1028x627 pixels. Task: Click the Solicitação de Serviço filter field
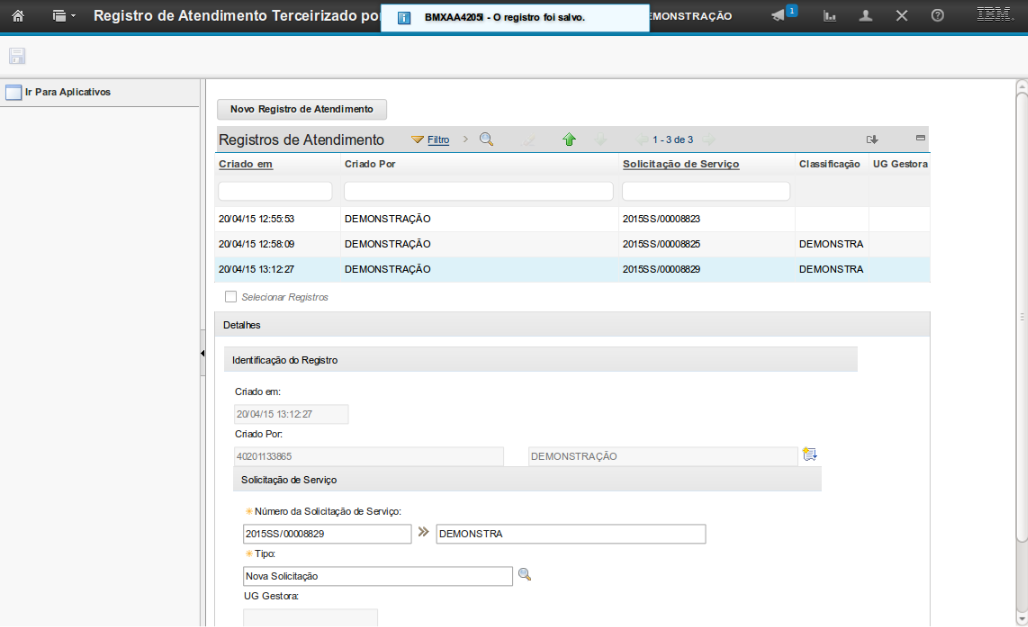(706, 191)
